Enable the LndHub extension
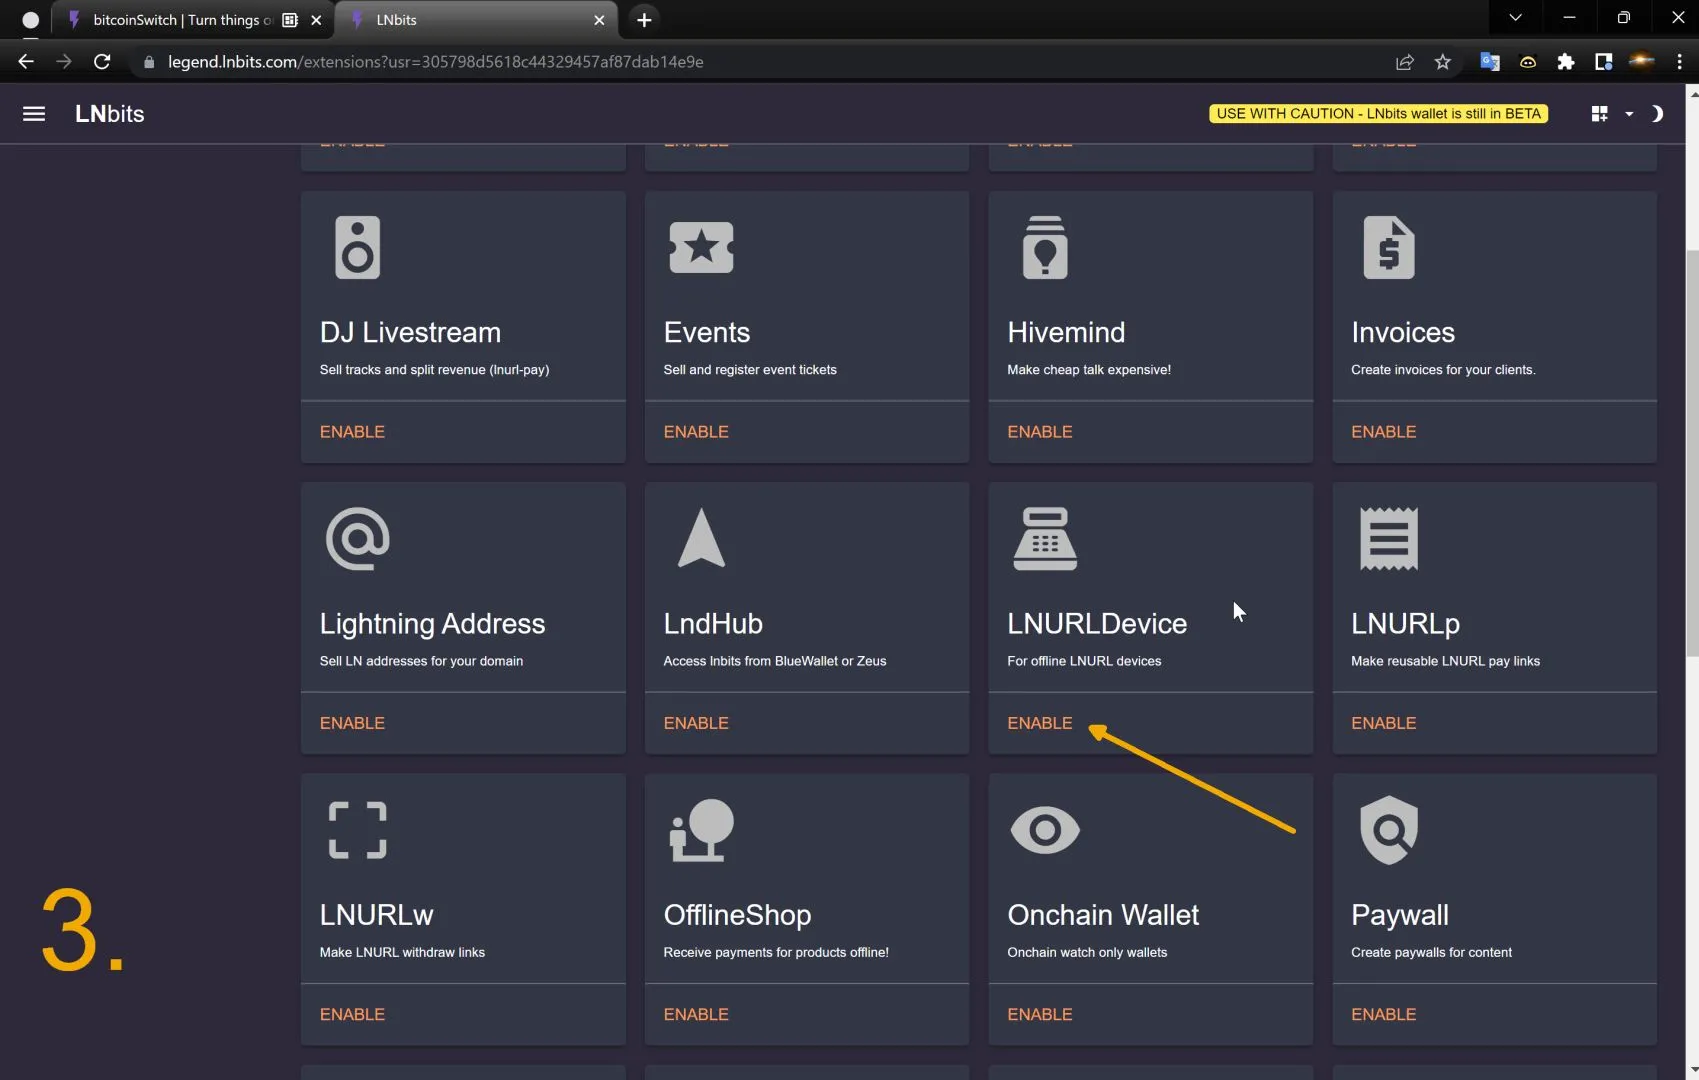 pyautogui.click(x=696, y=723)
